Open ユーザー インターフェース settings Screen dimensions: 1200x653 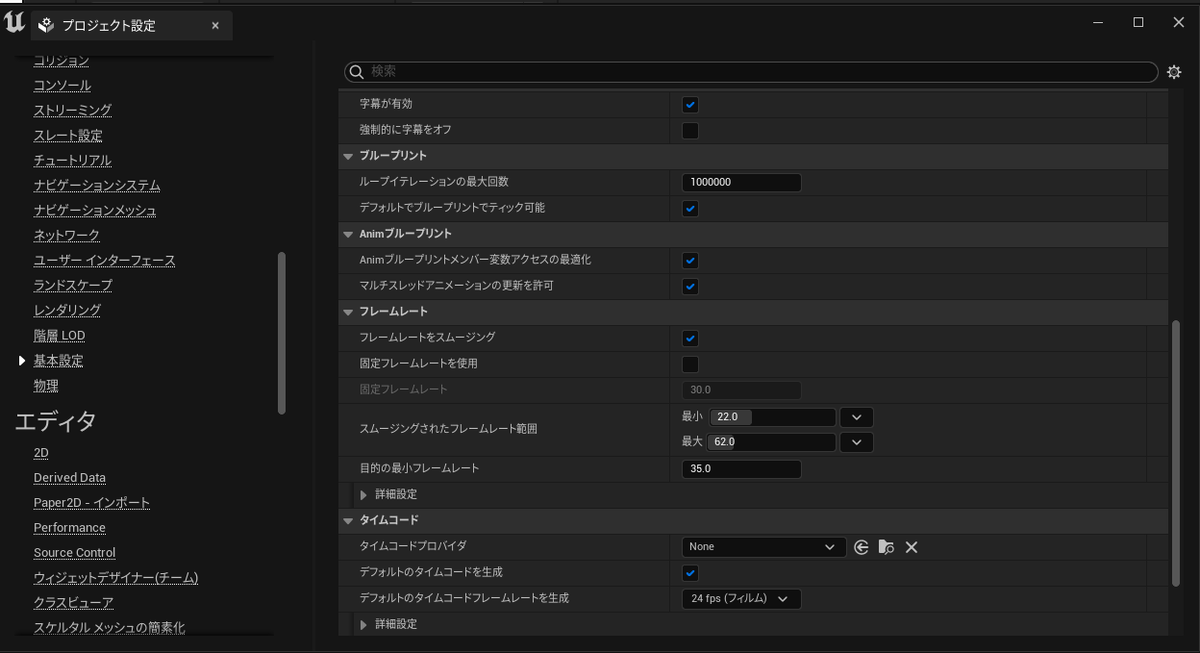104,261
